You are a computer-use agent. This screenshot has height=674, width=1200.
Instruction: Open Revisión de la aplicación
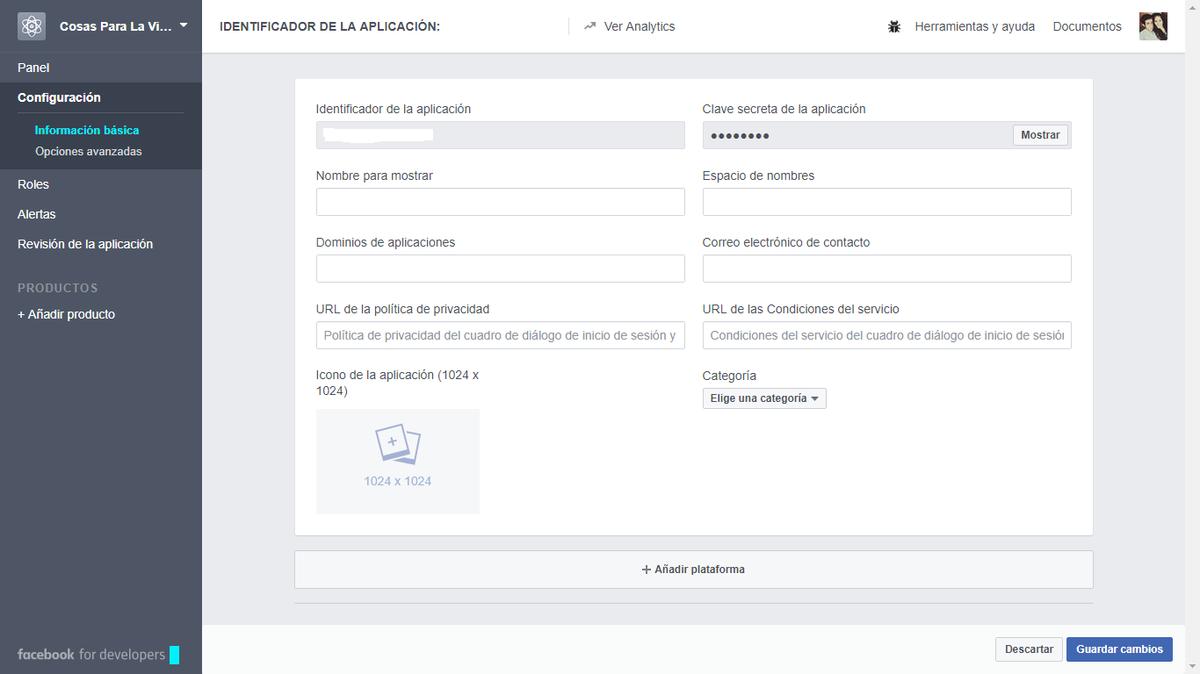pos(85,243)
